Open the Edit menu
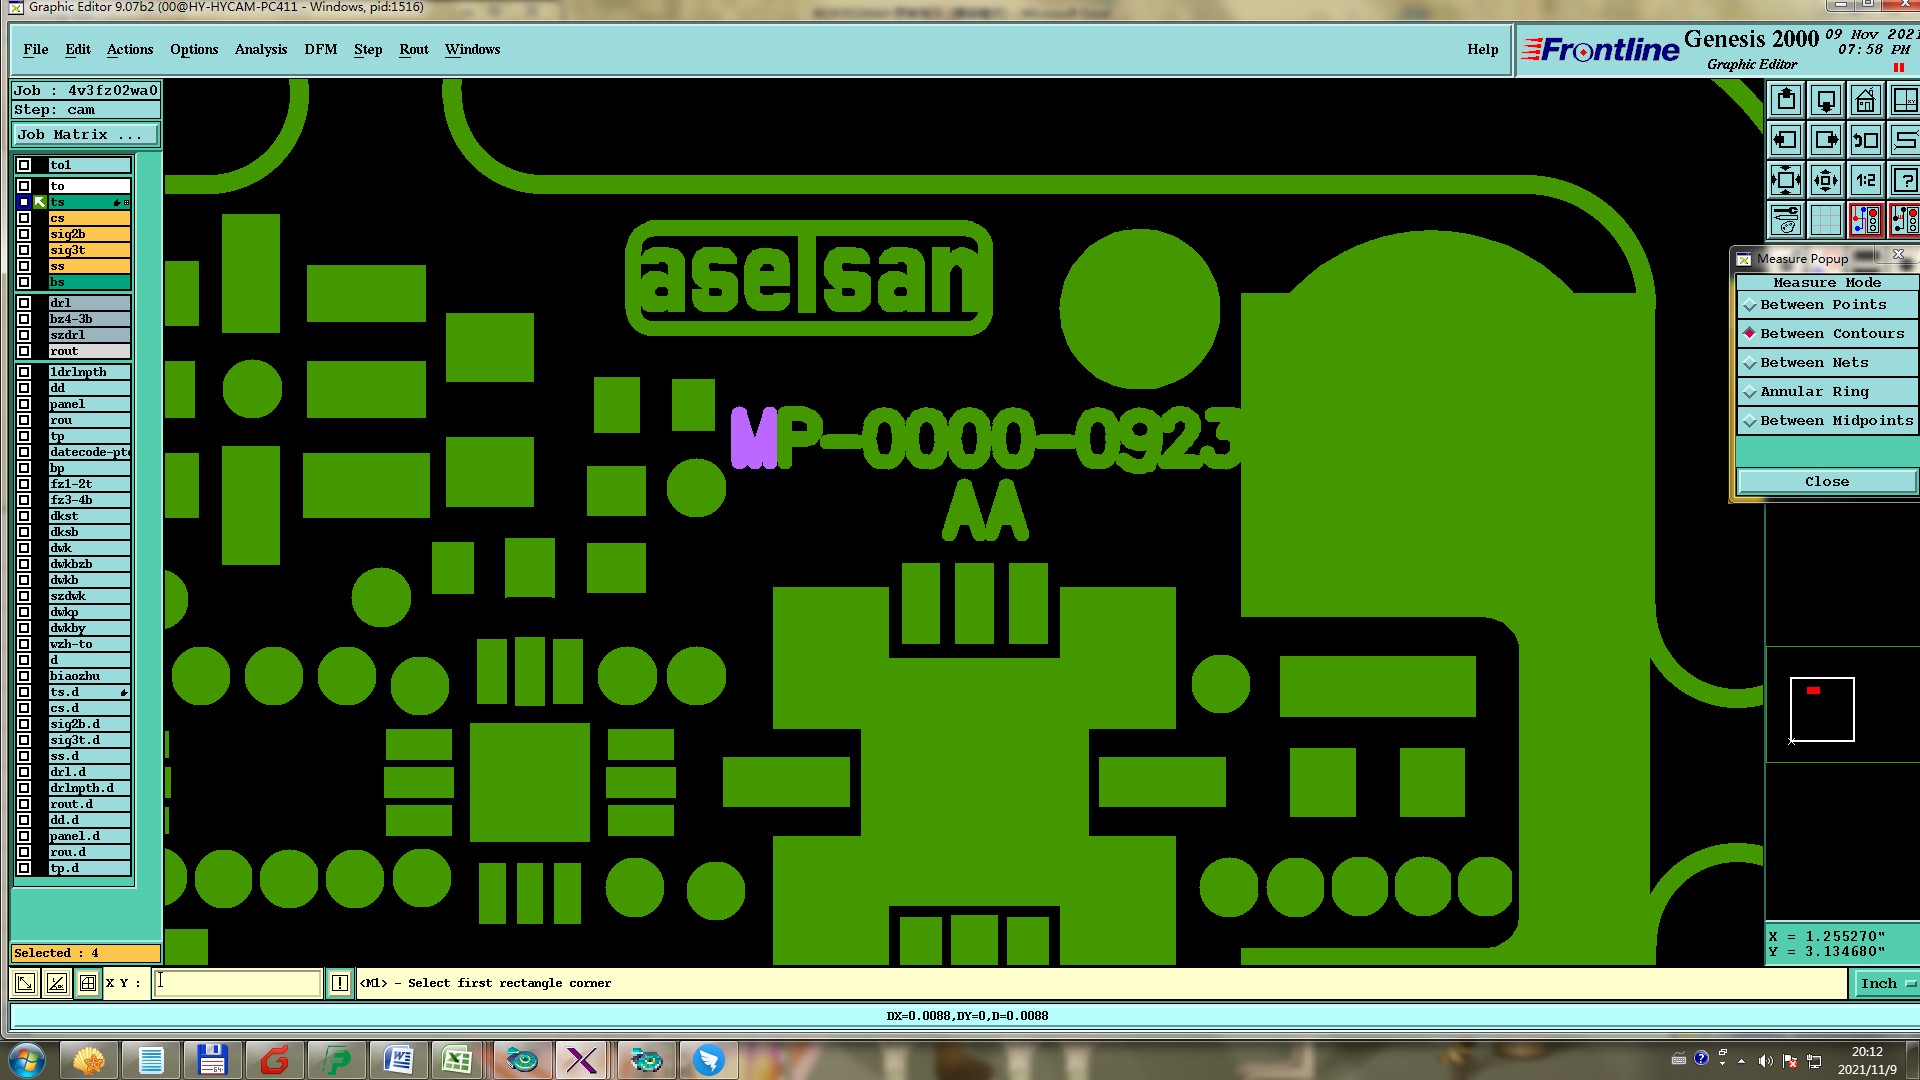Screen dimensions: 1920x1080 78,49
